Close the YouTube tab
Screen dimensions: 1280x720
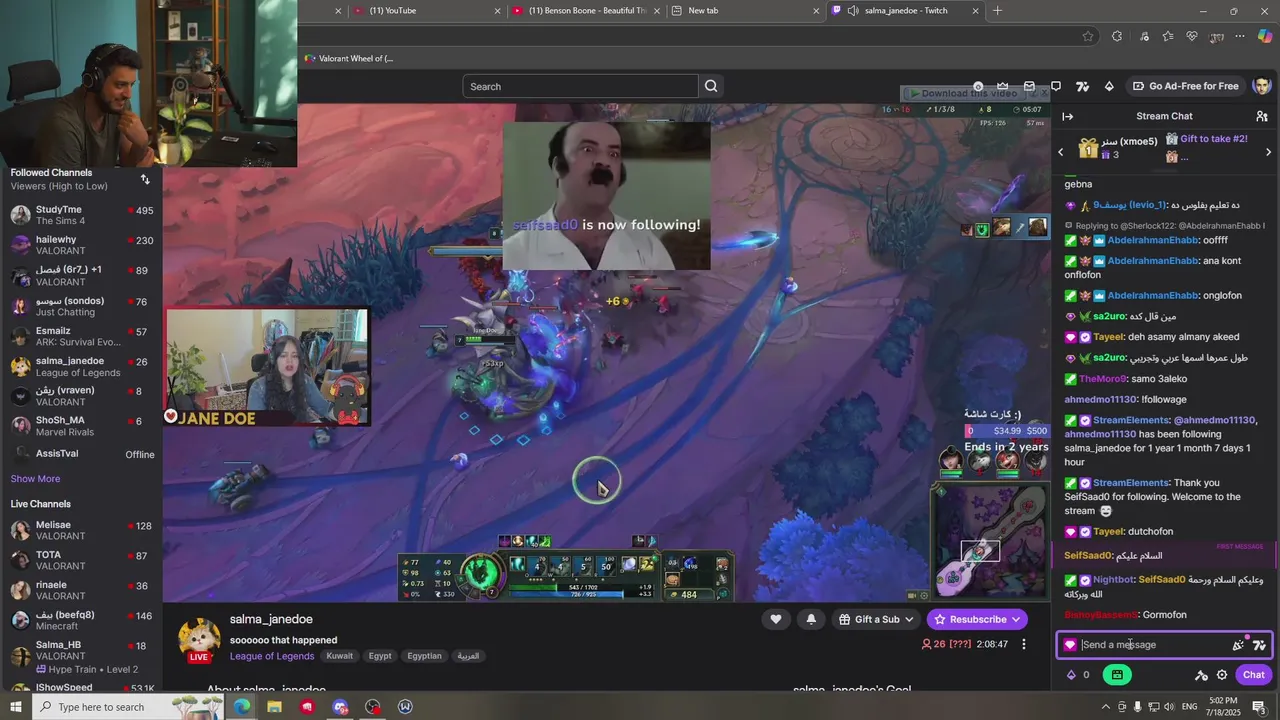pos(497,11)
